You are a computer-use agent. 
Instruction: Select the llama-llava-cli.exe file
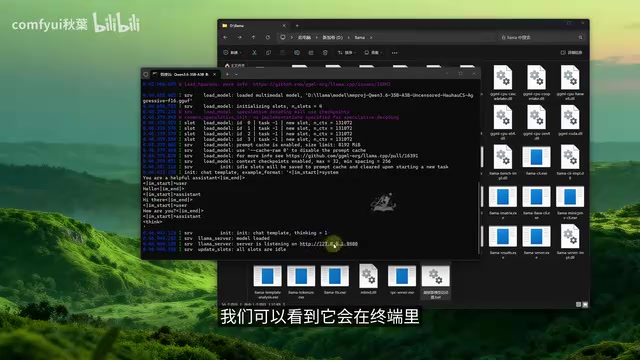click(536, 202)
